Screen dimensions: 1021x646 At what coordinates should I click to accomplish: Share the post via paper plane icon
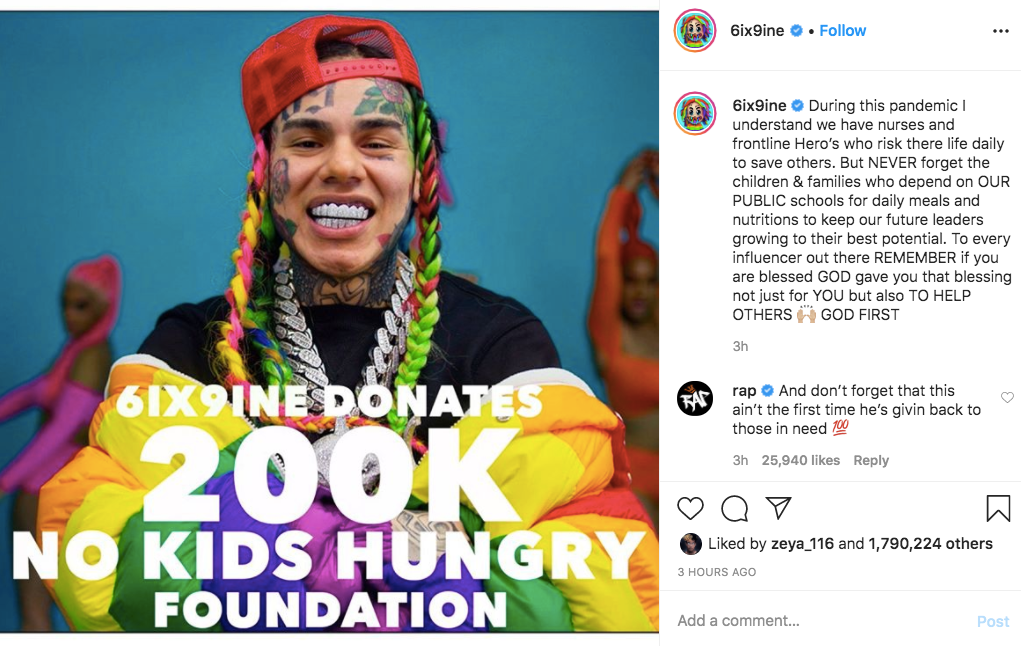[x=778, y=508]
